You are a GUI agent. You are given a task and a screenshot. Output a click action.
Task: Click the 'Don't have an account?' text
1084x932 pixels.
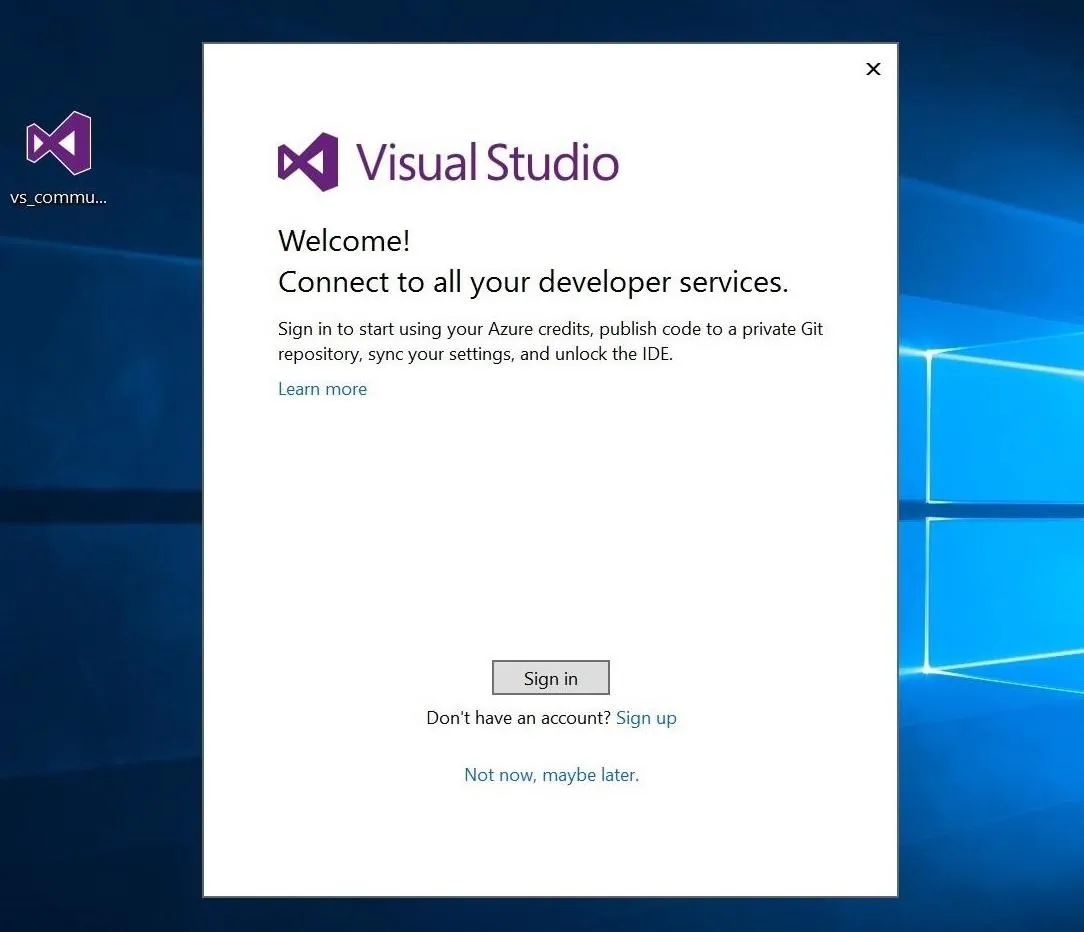[x=518, y=718]
